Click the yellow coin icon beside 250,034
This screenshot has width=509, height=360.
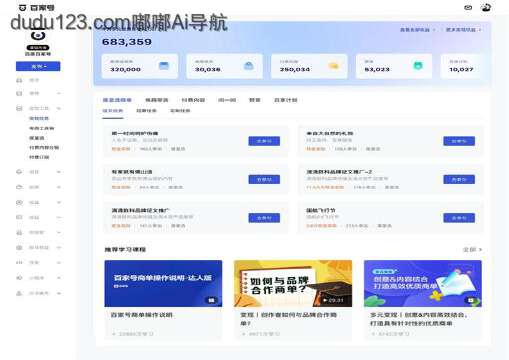coord(333,66)
